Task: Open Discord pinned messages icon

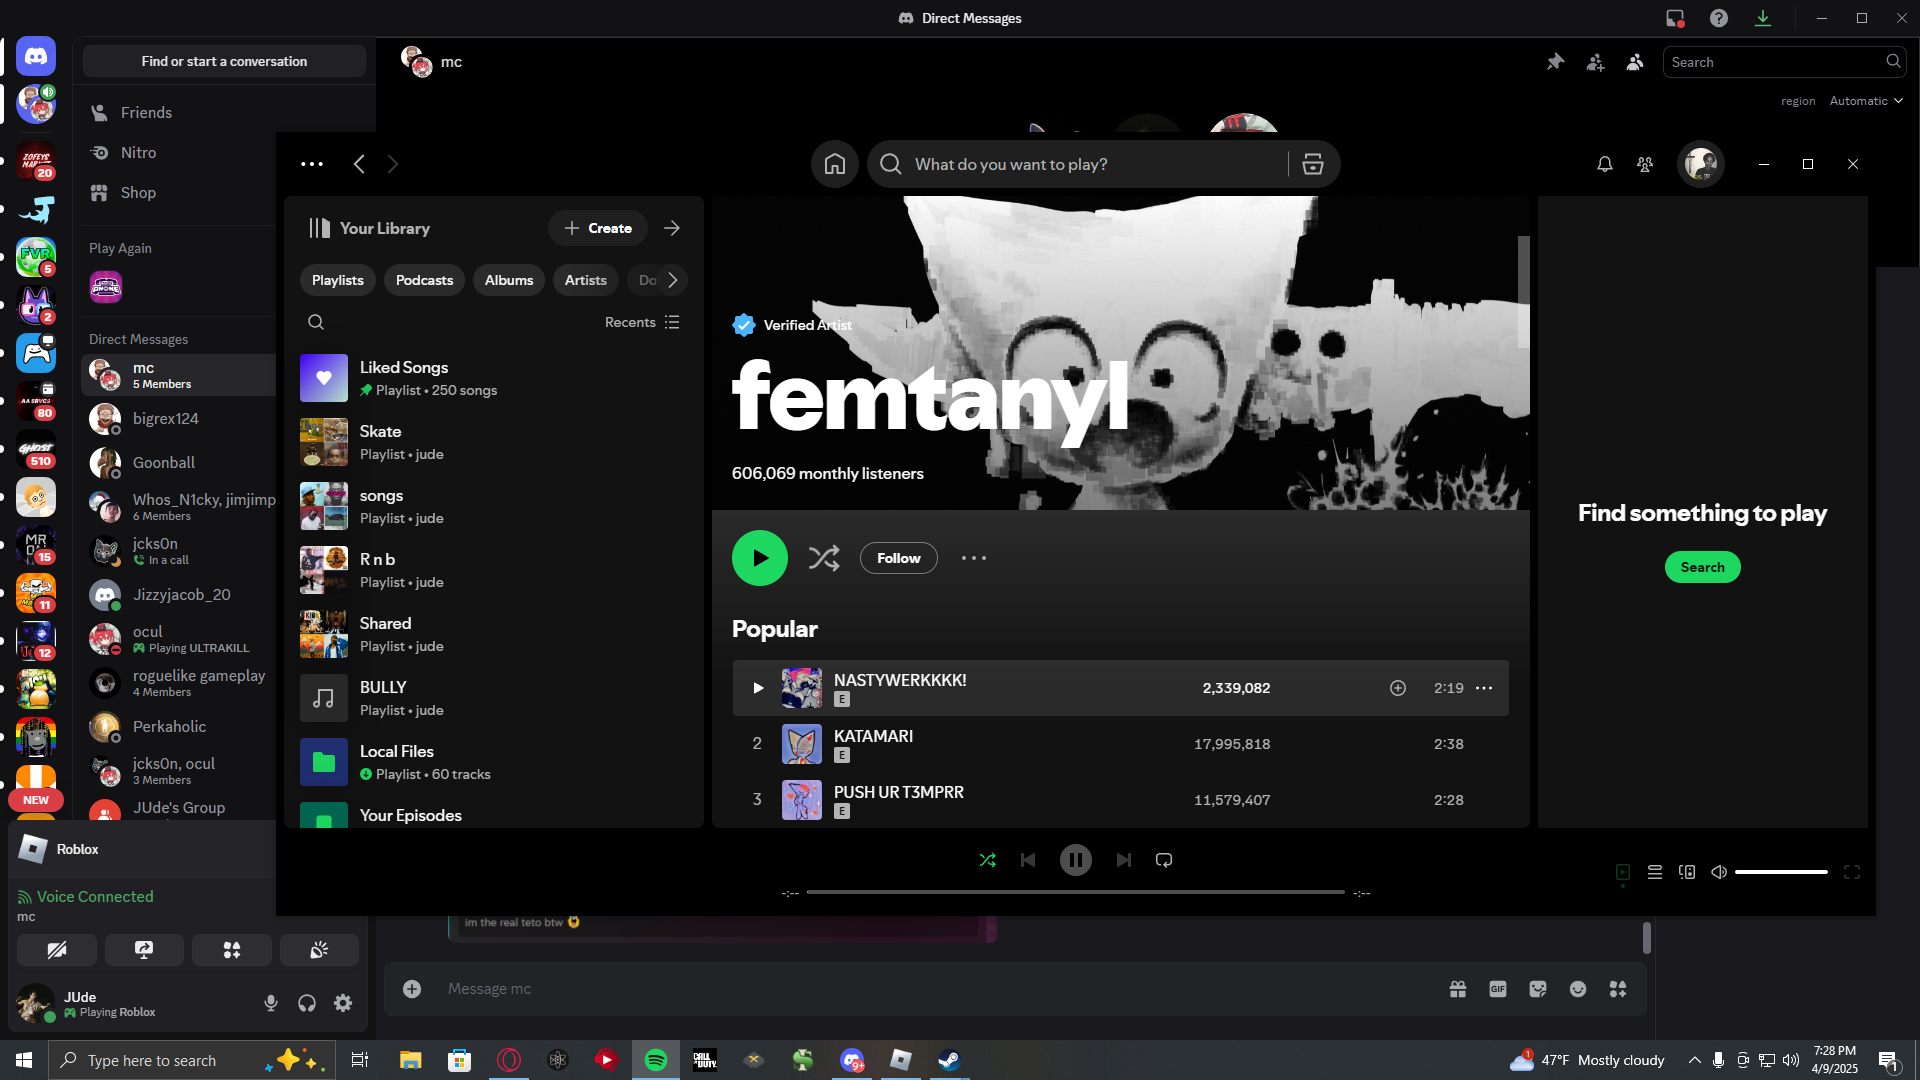Action: click(1555, 62)
